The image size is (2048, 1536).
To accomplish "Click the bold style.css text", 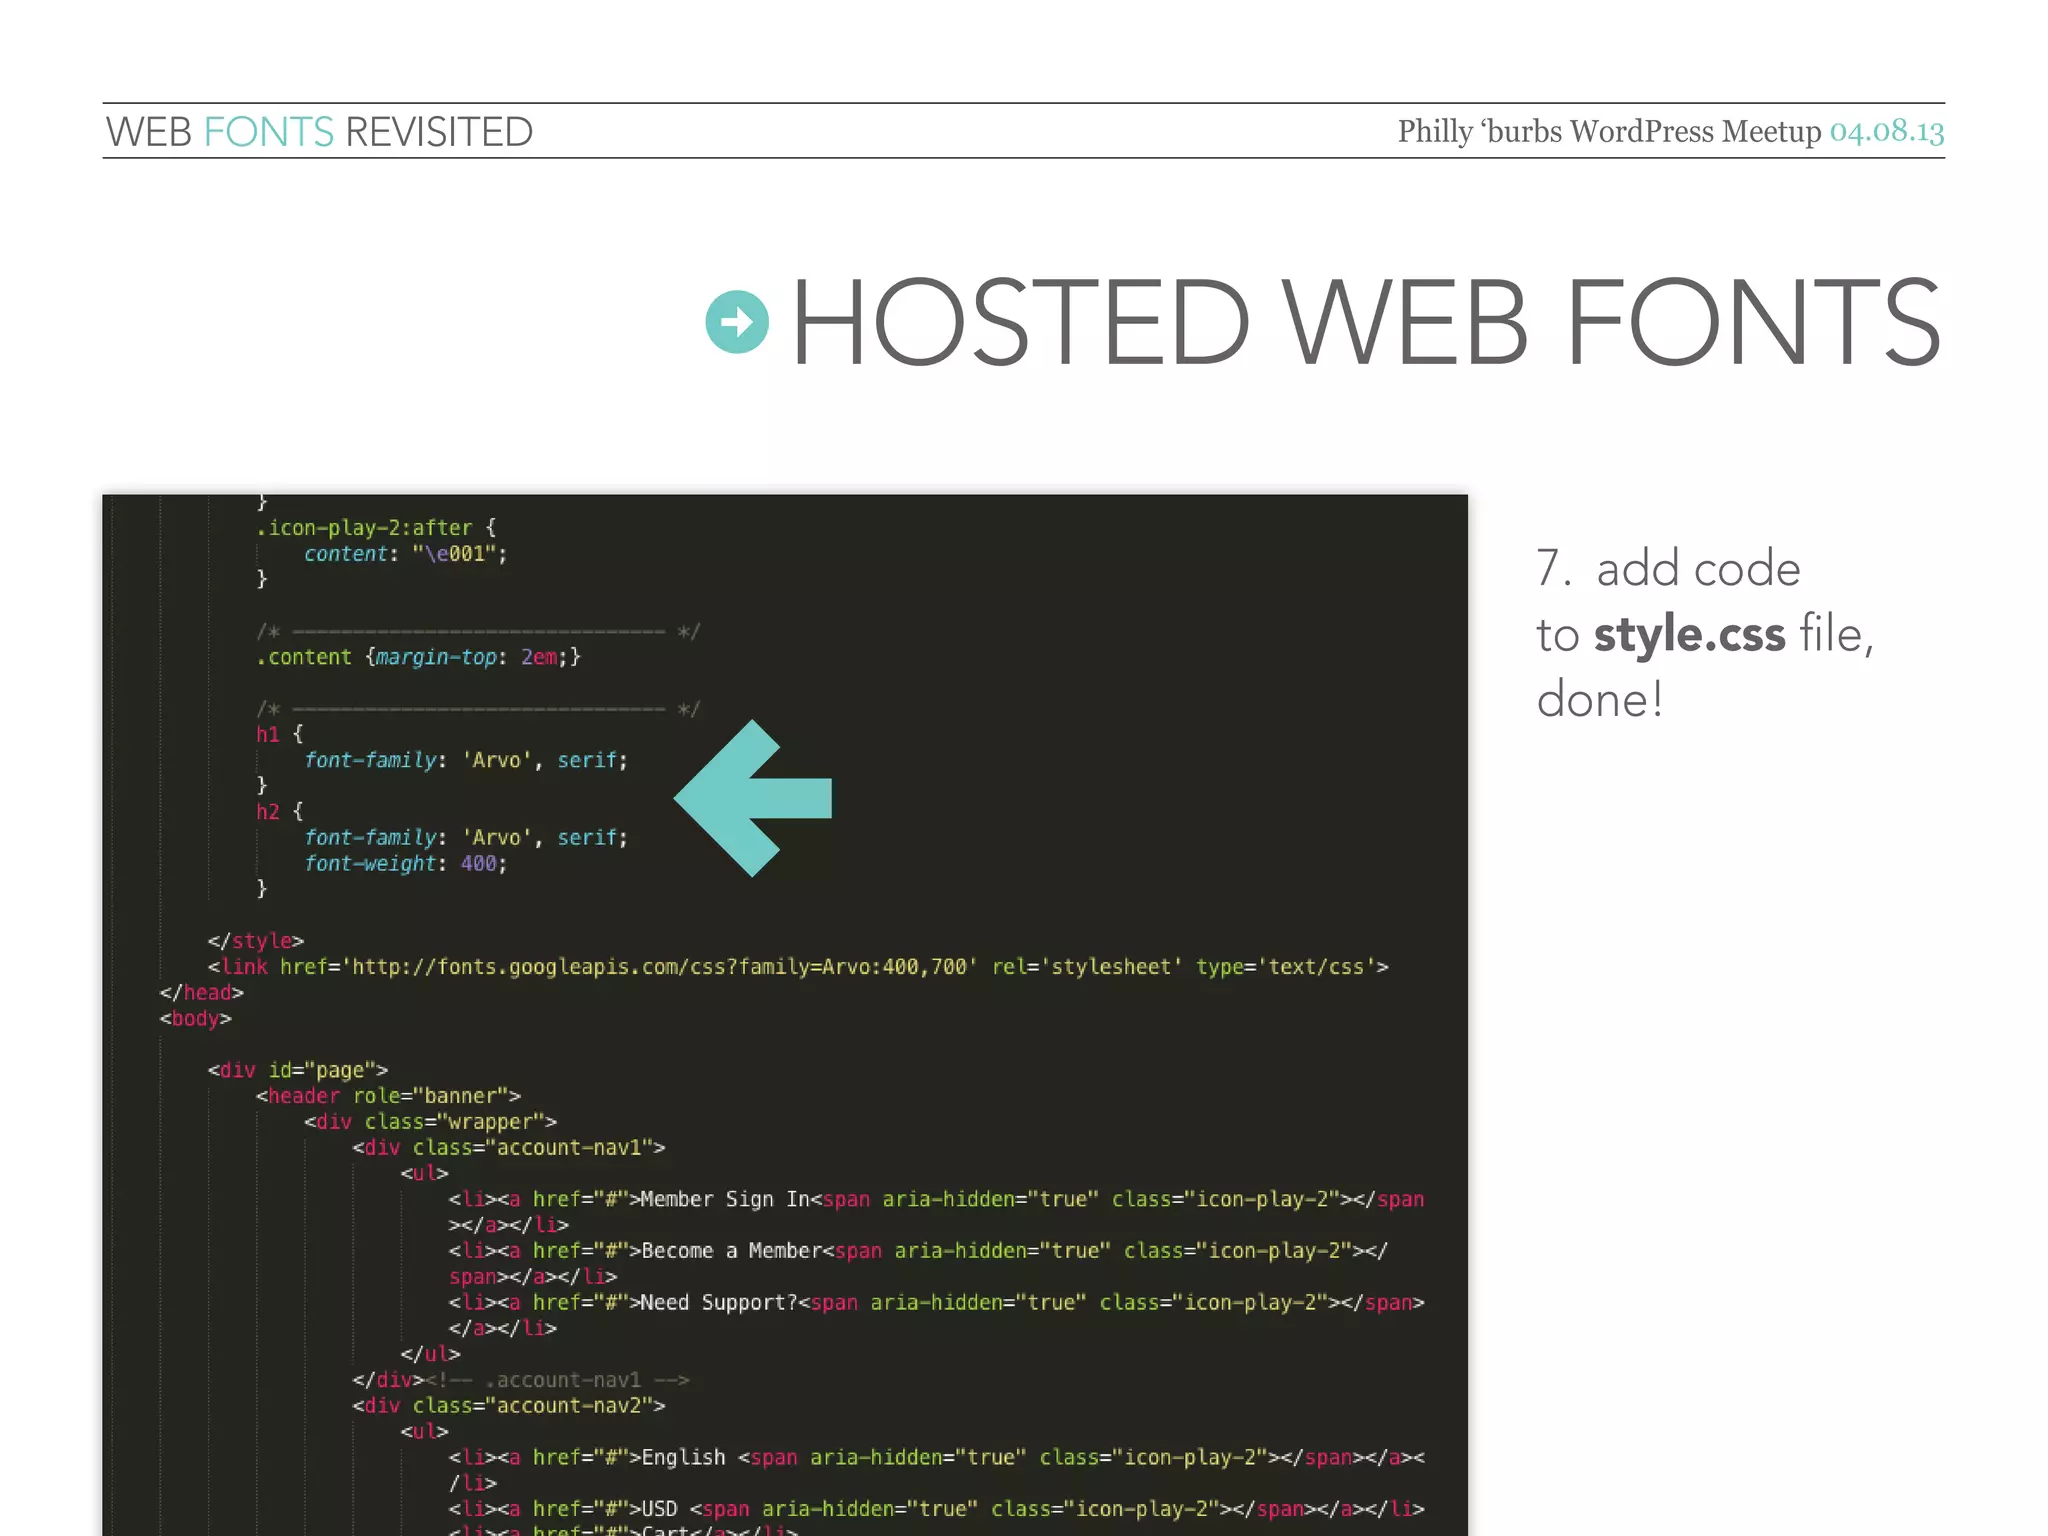I will click(x=1689, y=634).
